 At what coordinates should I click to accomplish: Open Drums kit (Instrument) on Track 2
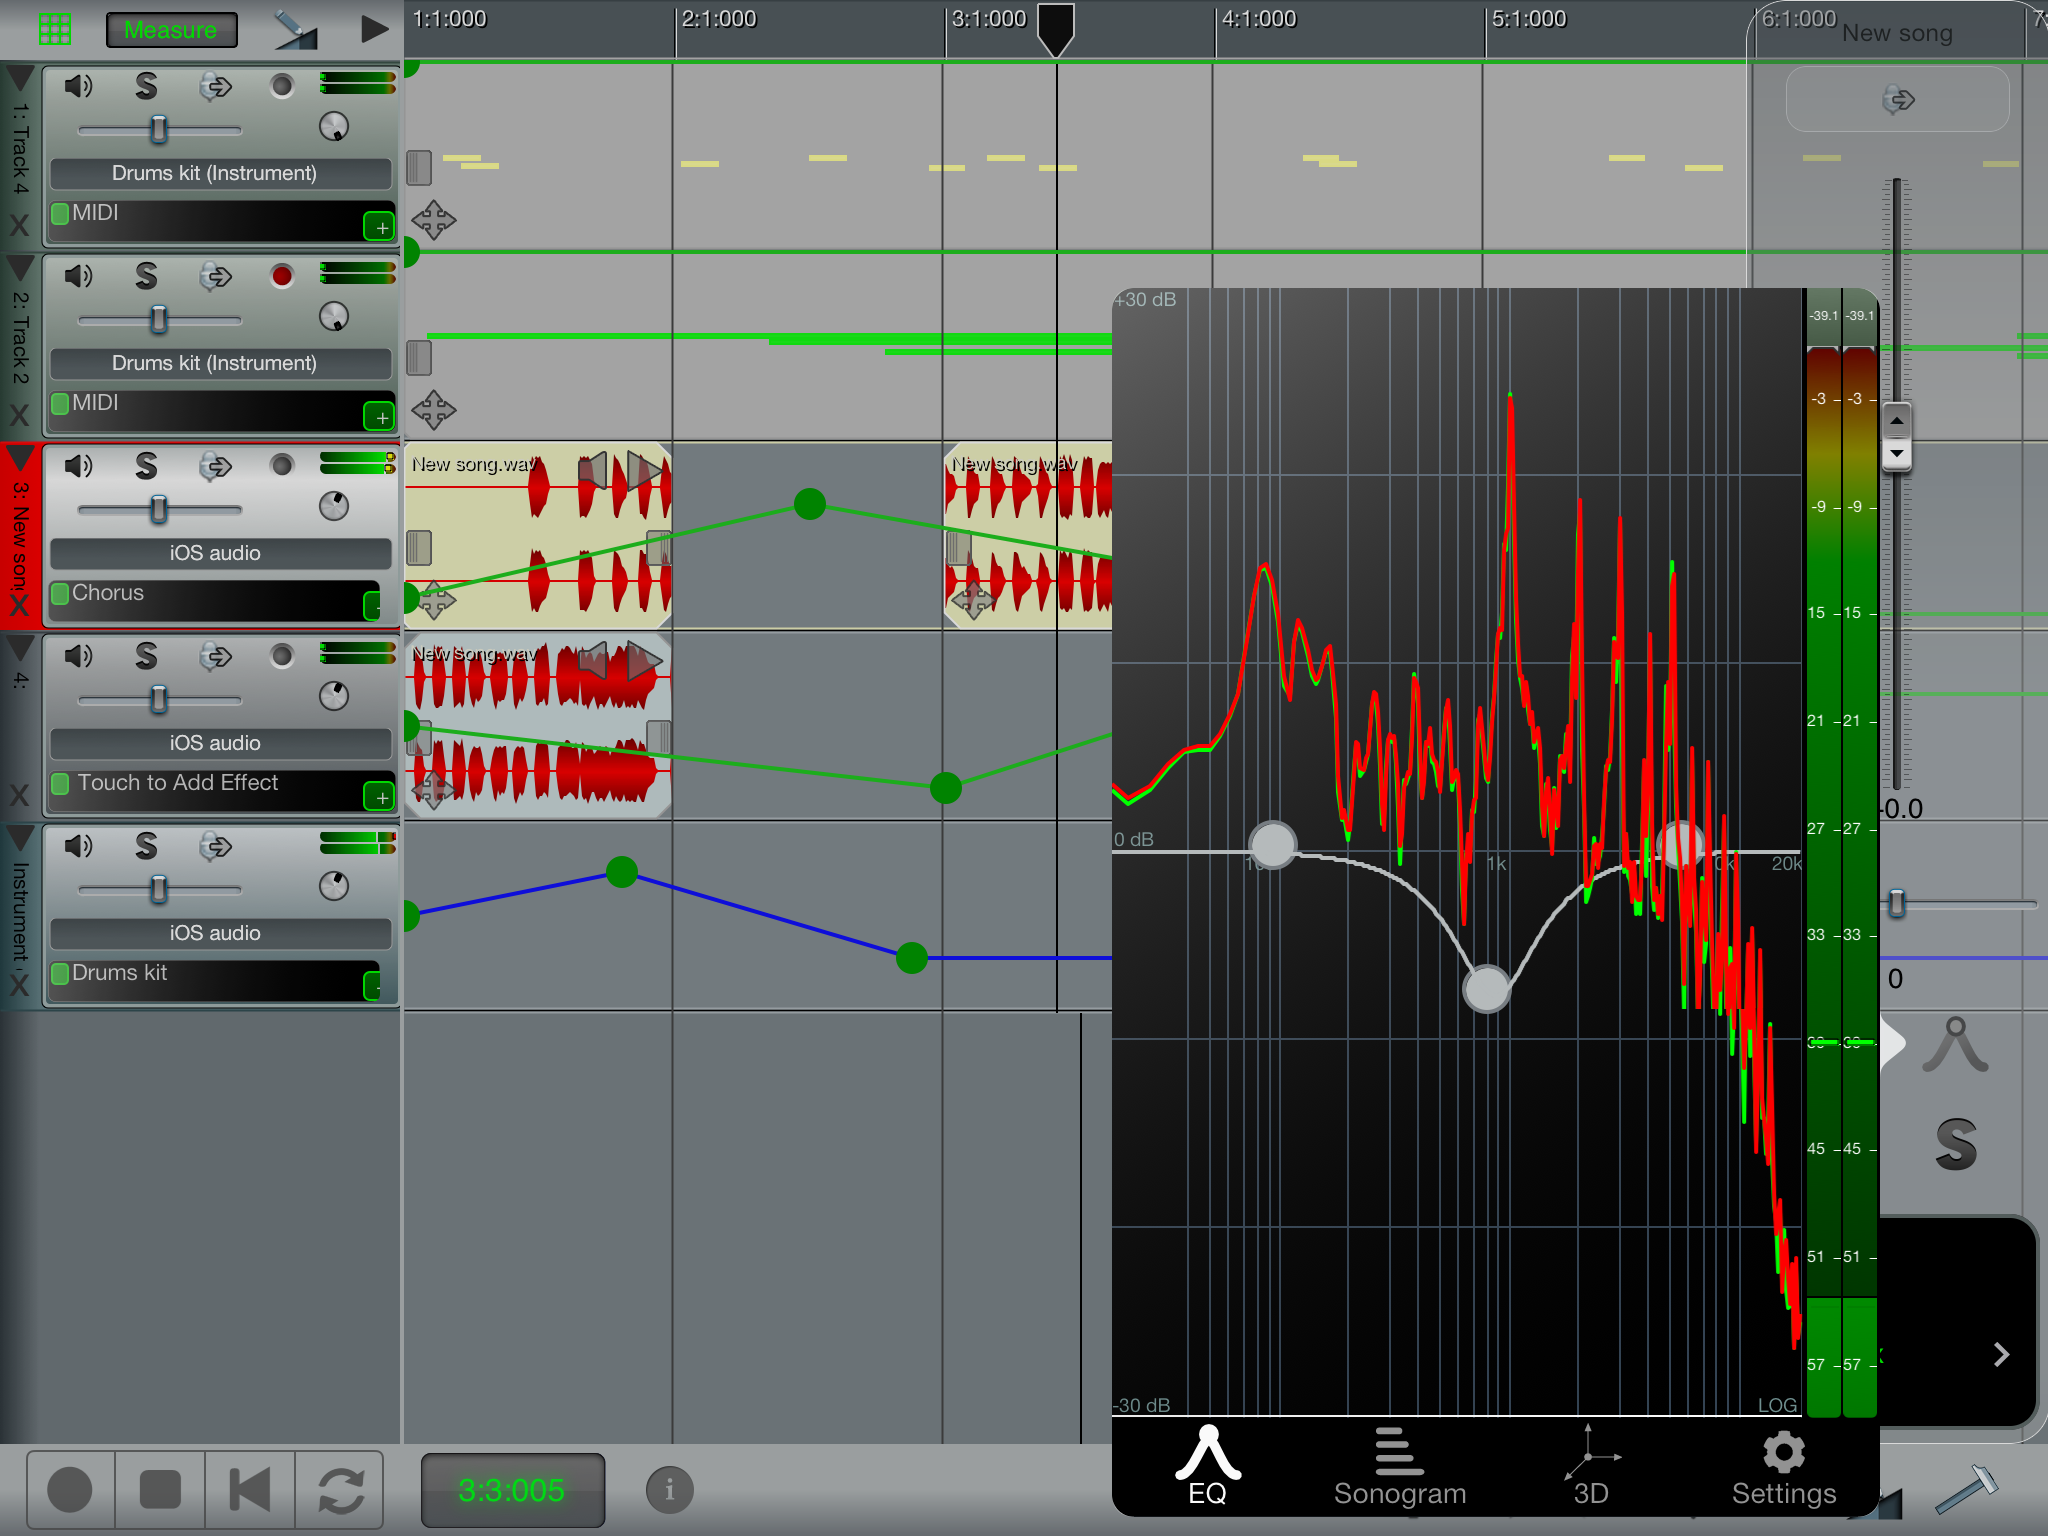pos(220,363)
